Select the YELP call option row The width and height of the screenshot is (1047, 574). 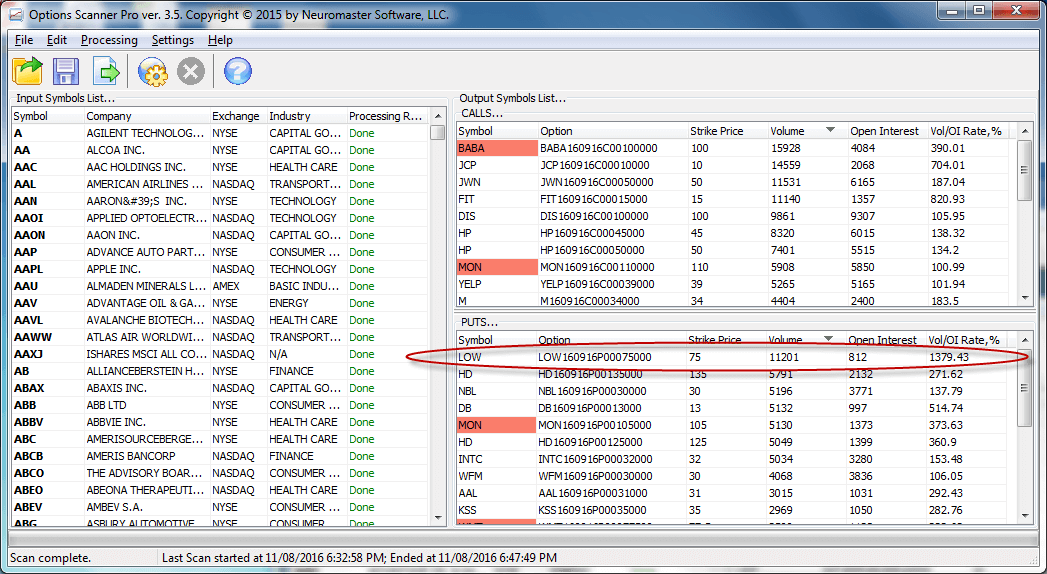732,284
